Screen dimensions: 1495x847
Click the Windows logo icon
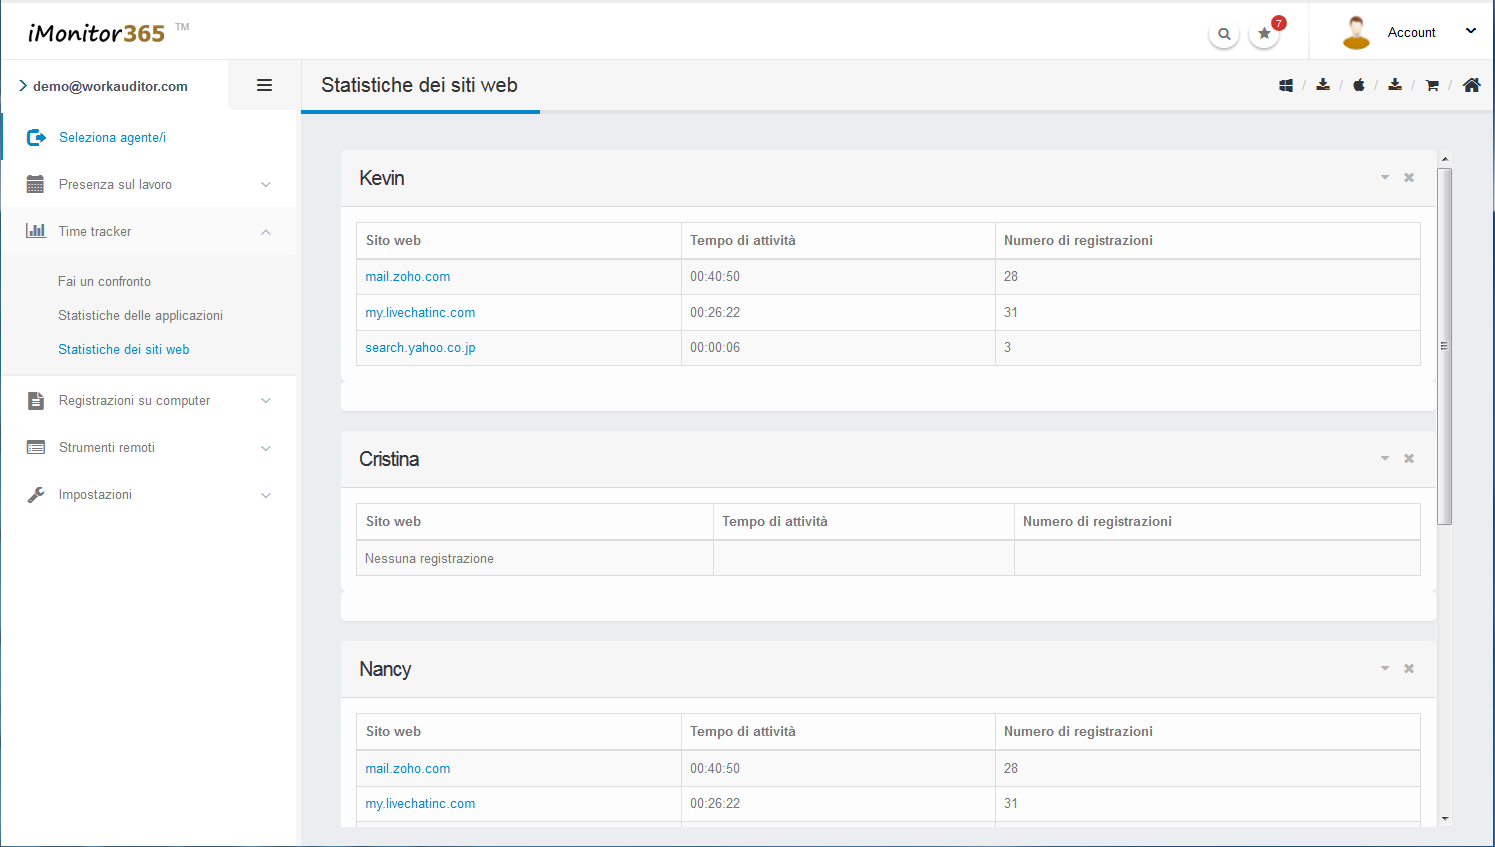tap(1286, 86)
